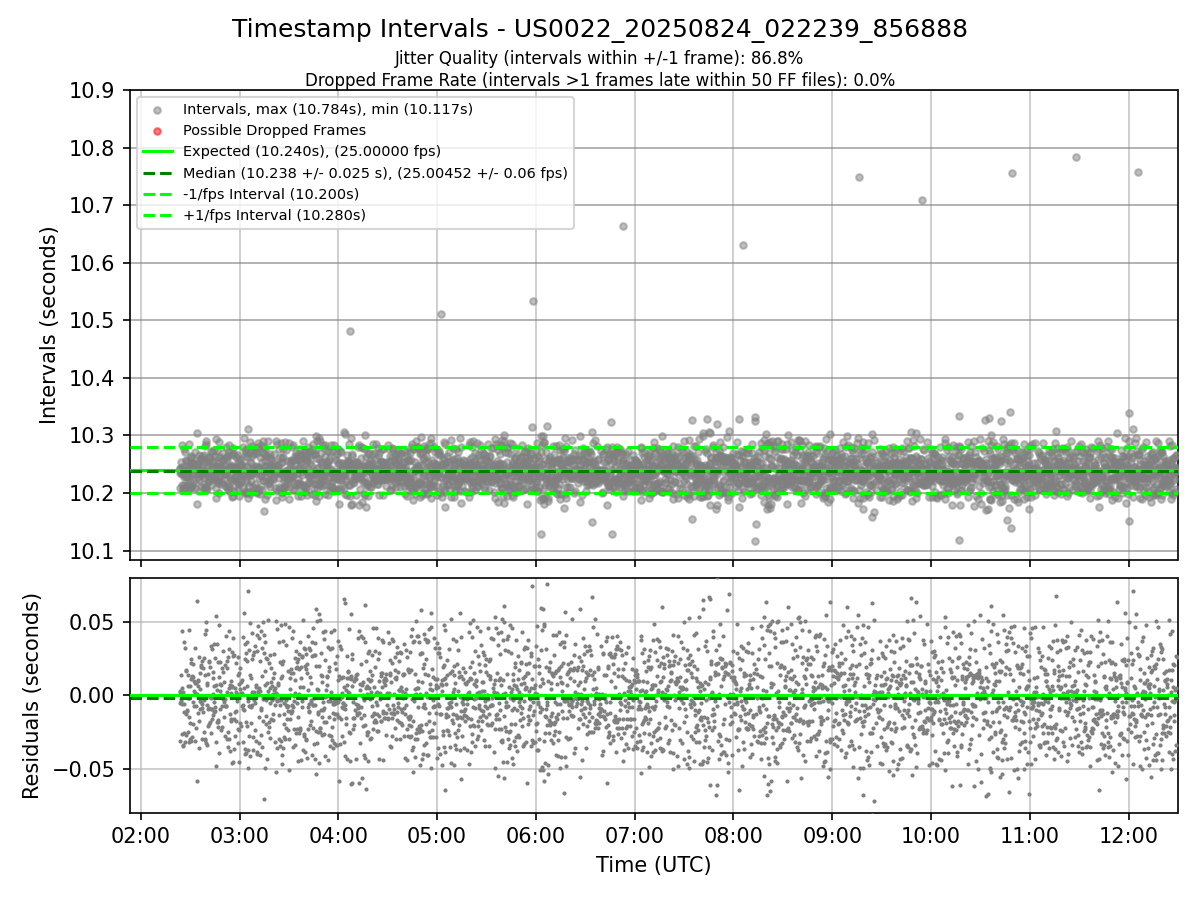Click the 09:00 time tick label
The width and height of the screenshot is (1200, 900).
click(x=832, y=835)
